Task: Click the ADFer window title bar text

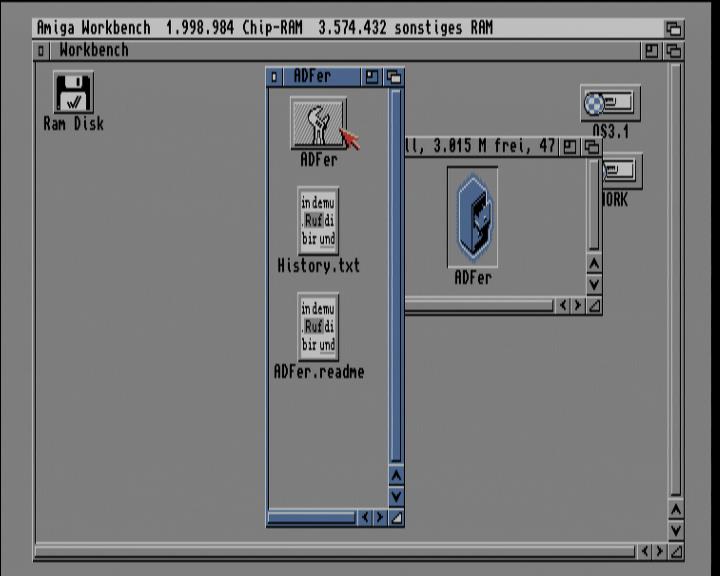Action: pyautogui.click(x=312, y=76)
